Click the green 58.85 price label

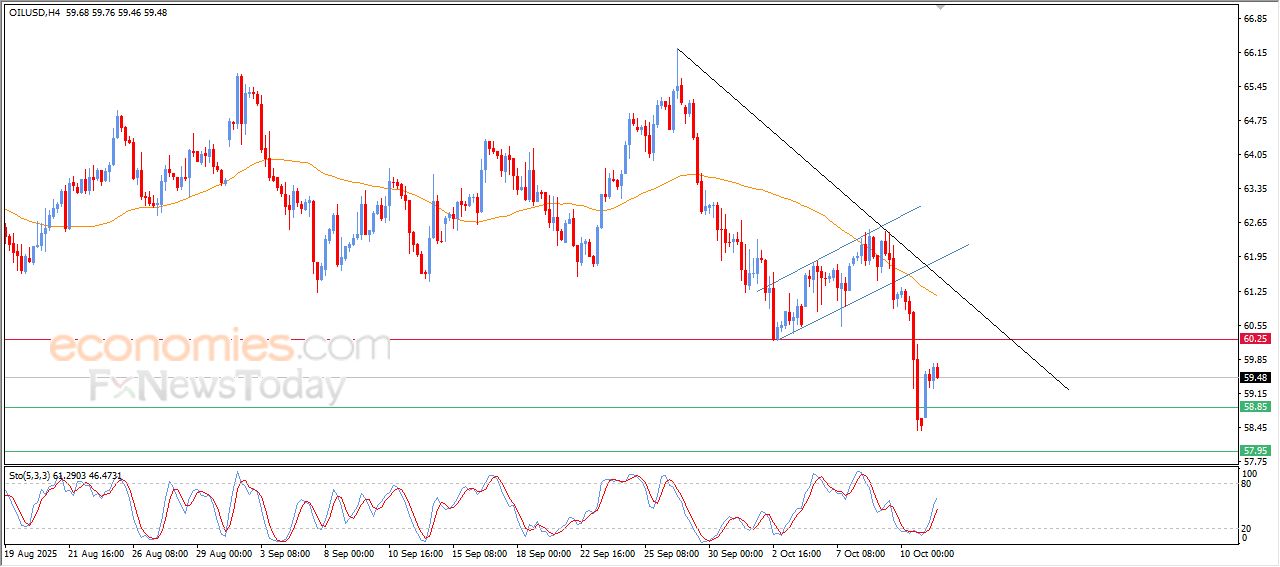click(x=1255, y=408)
